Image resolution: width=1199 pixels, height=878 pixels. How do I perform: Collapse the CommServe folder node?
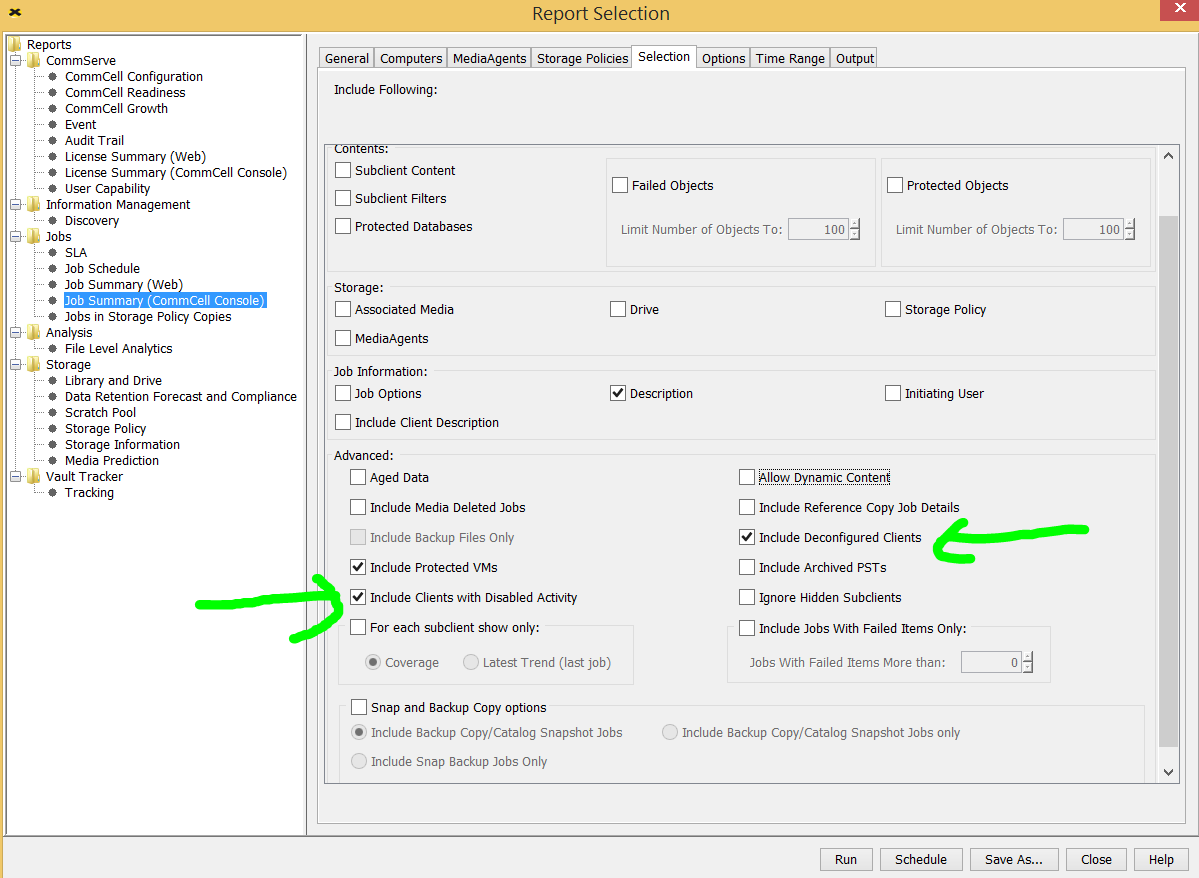tap(15, 60)
